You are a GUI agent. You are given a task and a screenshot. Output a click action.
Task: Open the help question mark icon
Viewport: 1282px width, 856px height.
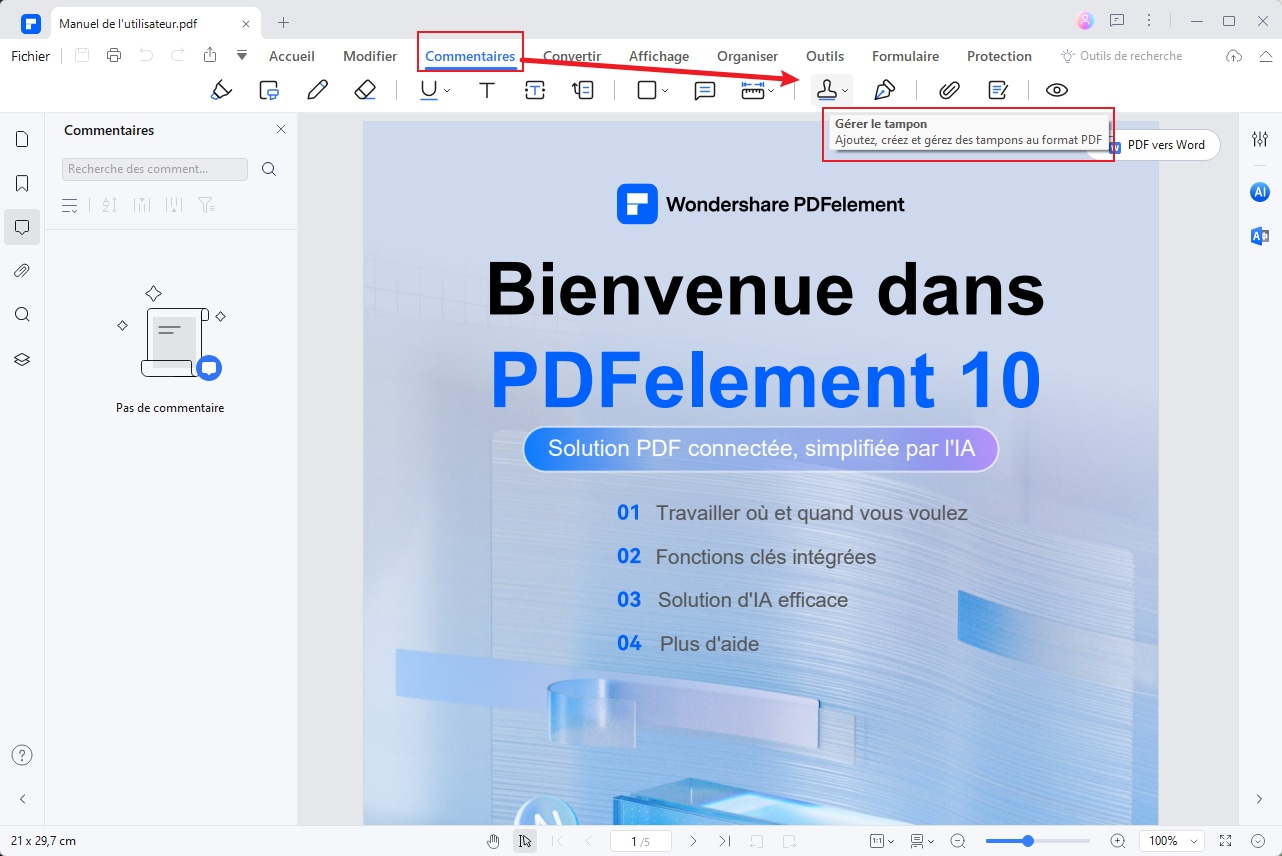point(22,755)
